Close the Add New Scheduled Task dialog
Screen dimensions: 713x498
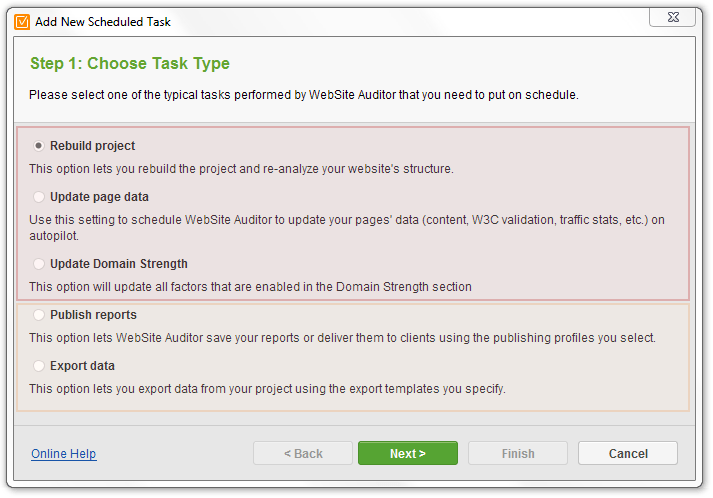point(673,17)
